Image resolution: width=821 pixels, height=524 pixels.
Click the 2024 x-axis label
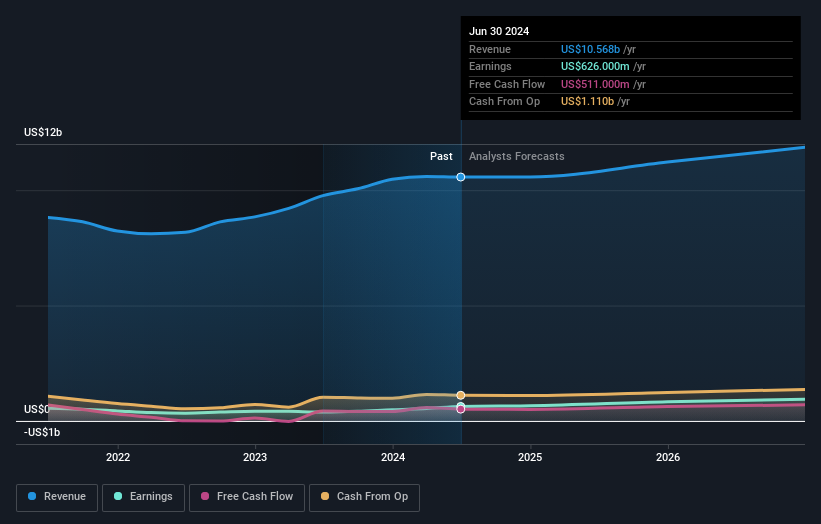(393, 457)
